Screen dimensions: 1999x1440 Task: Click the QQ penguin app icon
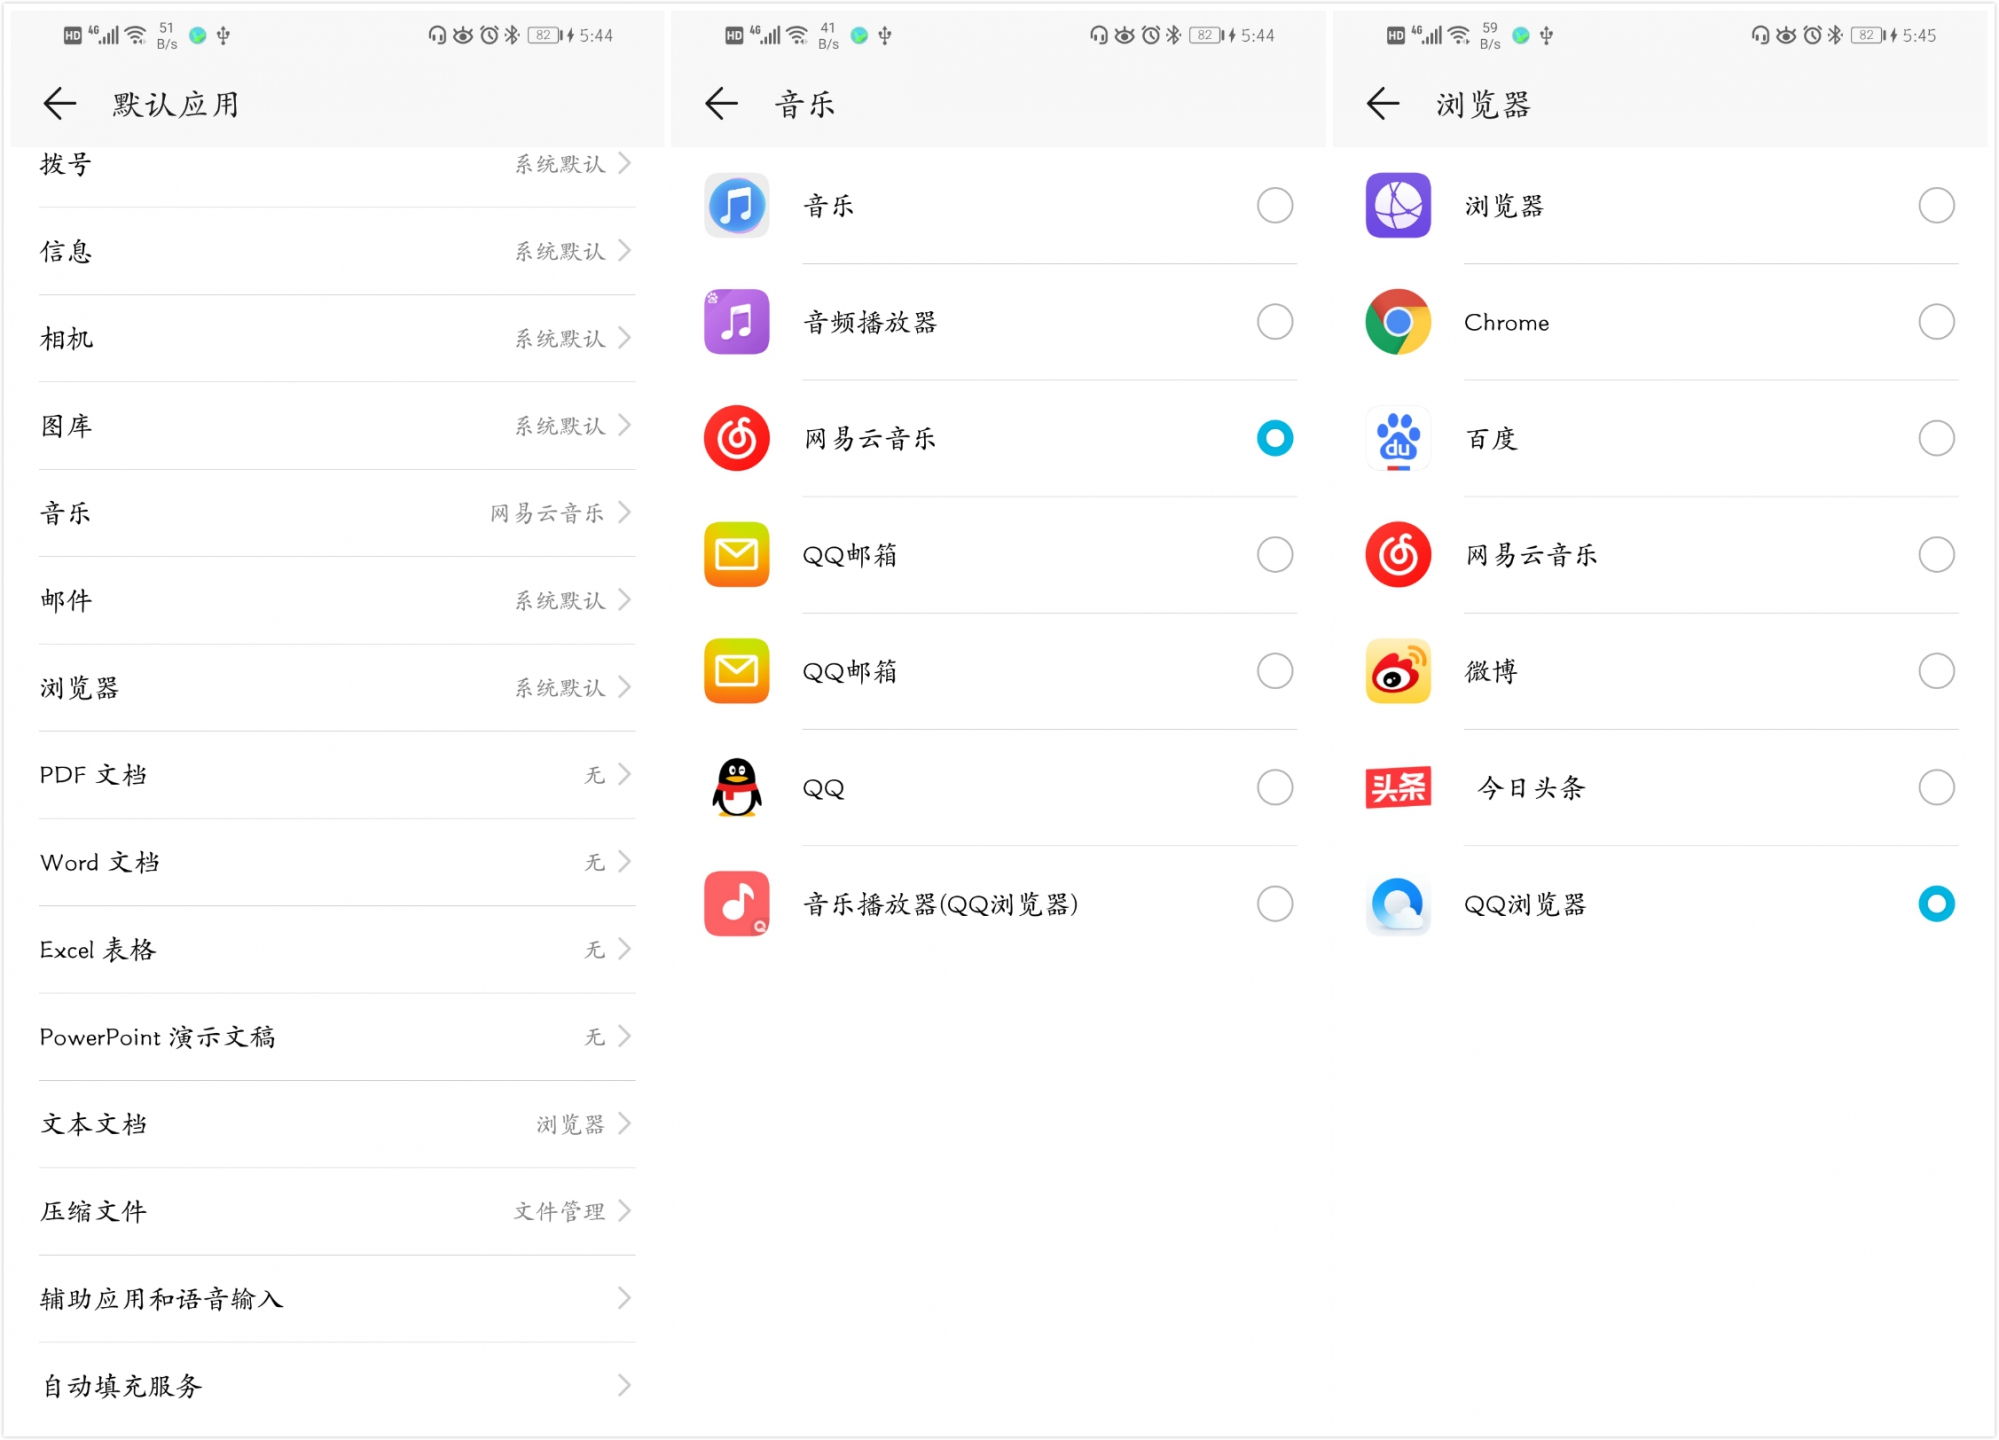point(736,787)
